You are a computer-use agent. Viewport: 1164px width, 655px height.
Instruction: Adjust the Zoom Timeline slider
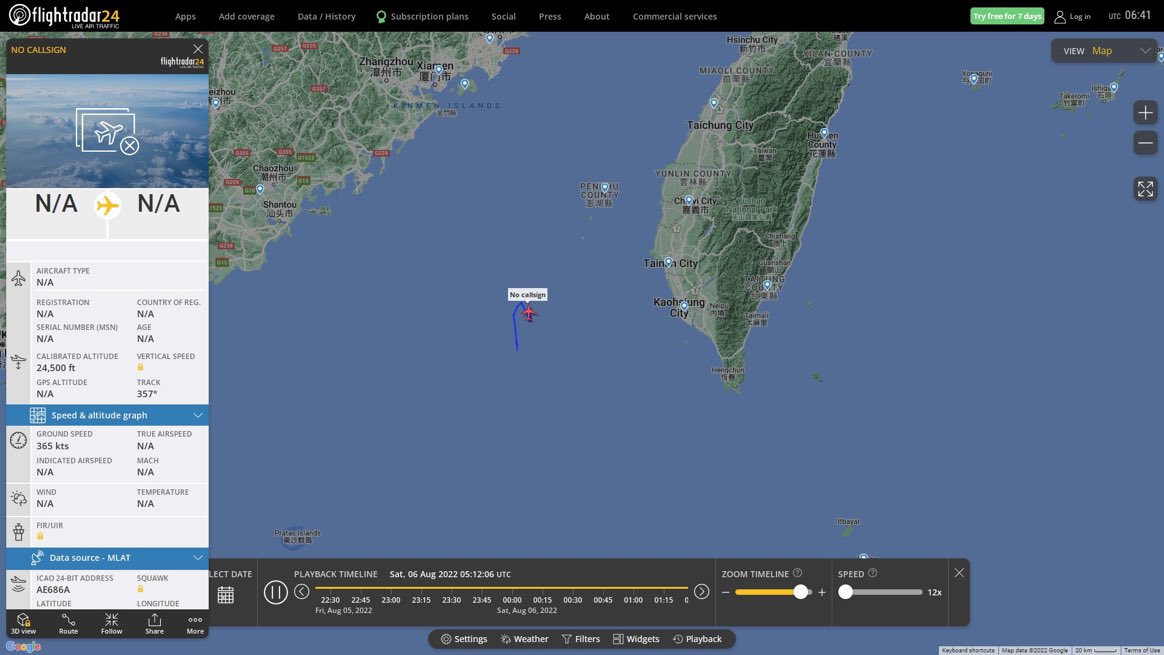[x=800, y=592]
